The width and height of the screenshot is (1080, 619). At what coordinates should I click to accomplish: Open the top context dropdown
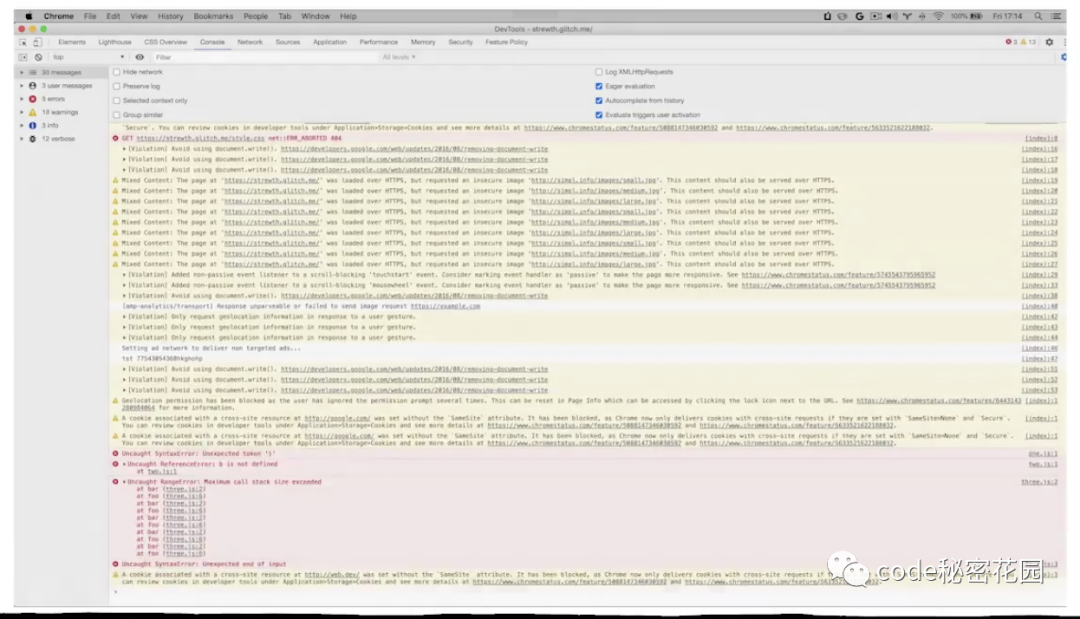click(x=88, y=57)
